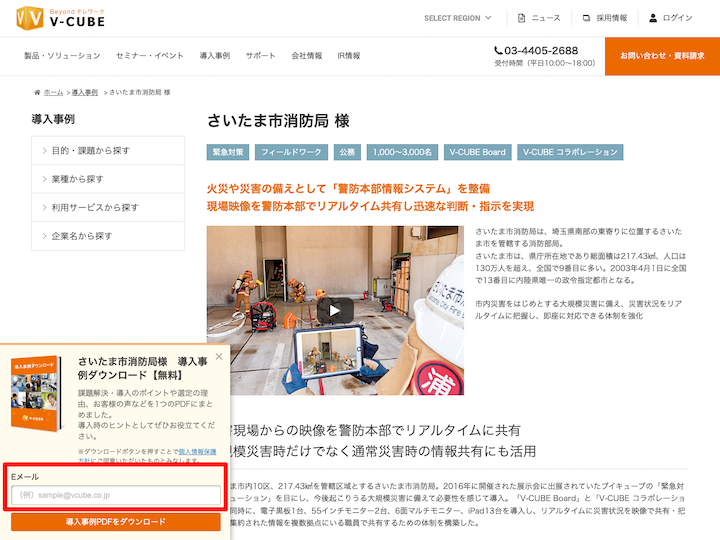The width and height of the screenshot is (720, 540).
Task: Open the 採用情報 link
Action: 611,18
